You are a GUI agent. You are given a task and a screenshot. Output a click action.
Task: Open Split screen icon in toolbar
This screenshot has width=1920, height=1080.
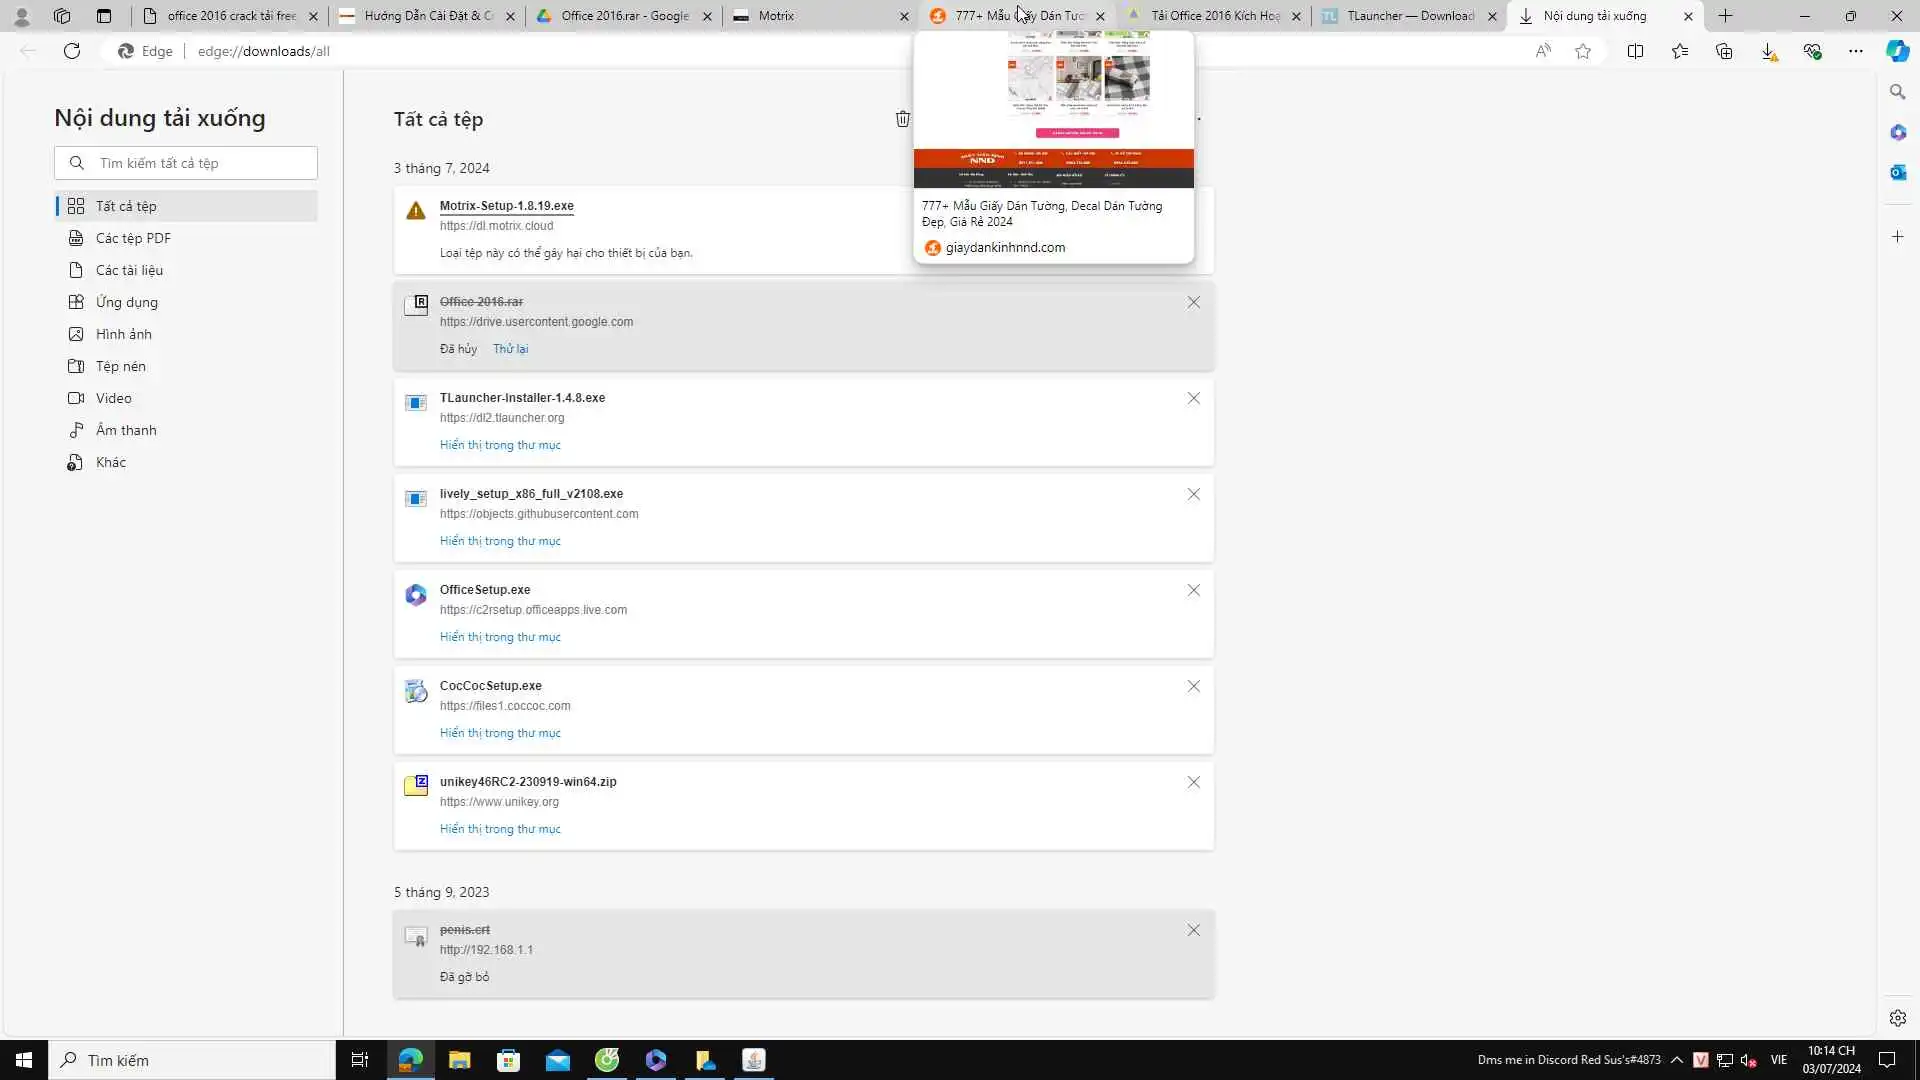tap(1636, 52)
